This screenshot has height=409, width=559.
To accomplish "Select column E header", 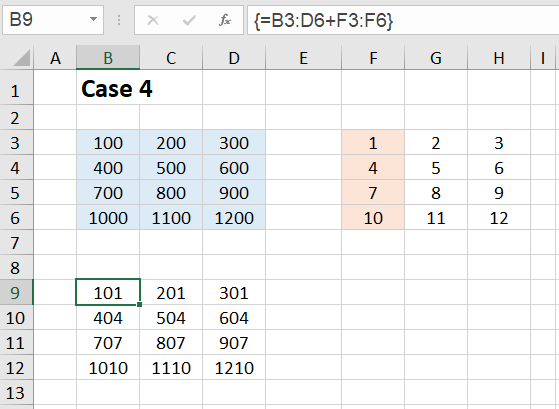I will [x=303, y=58].
